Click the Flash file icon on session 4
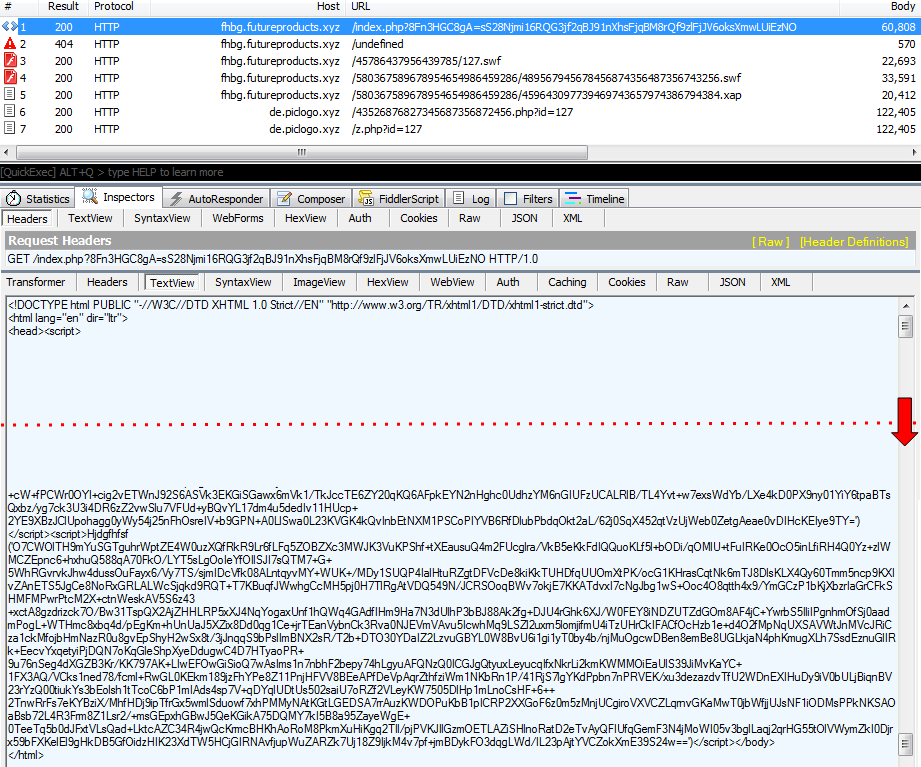Screen dimensions: 921x767 (x=9, y=78)
